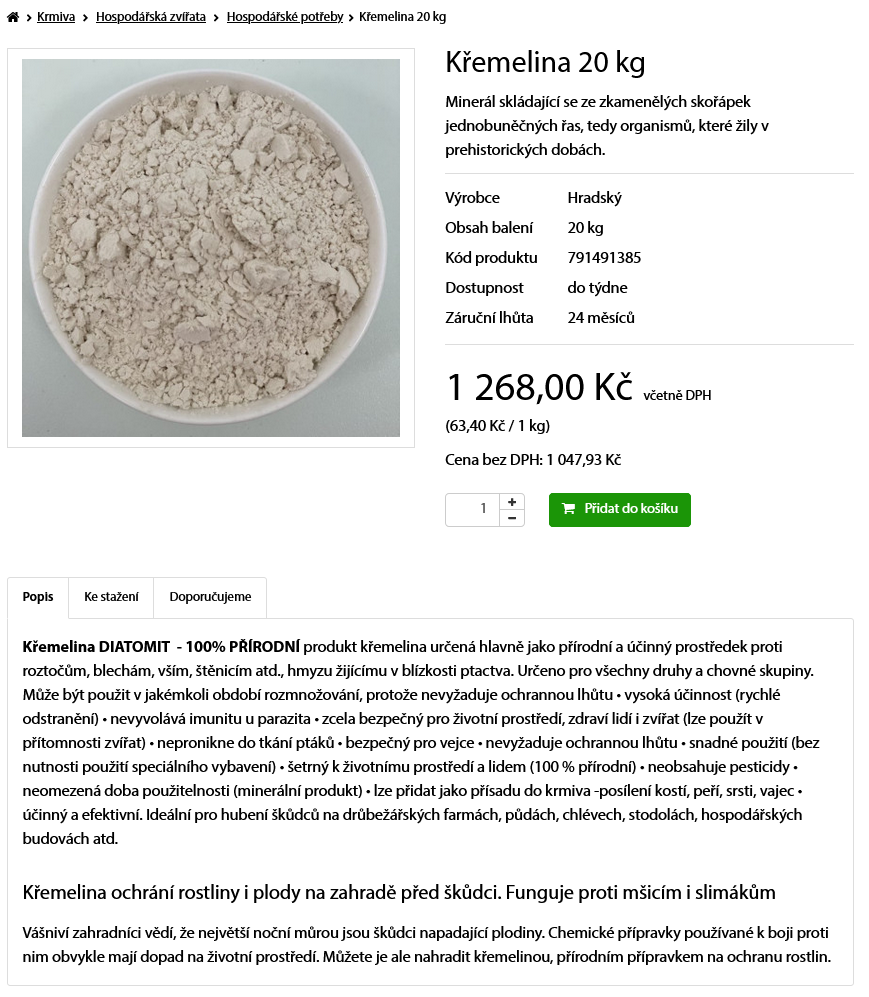This screenshot has width=869, height=997.
Task: Navigate to Hospodářská zvířata category
Action: [151, 17]
